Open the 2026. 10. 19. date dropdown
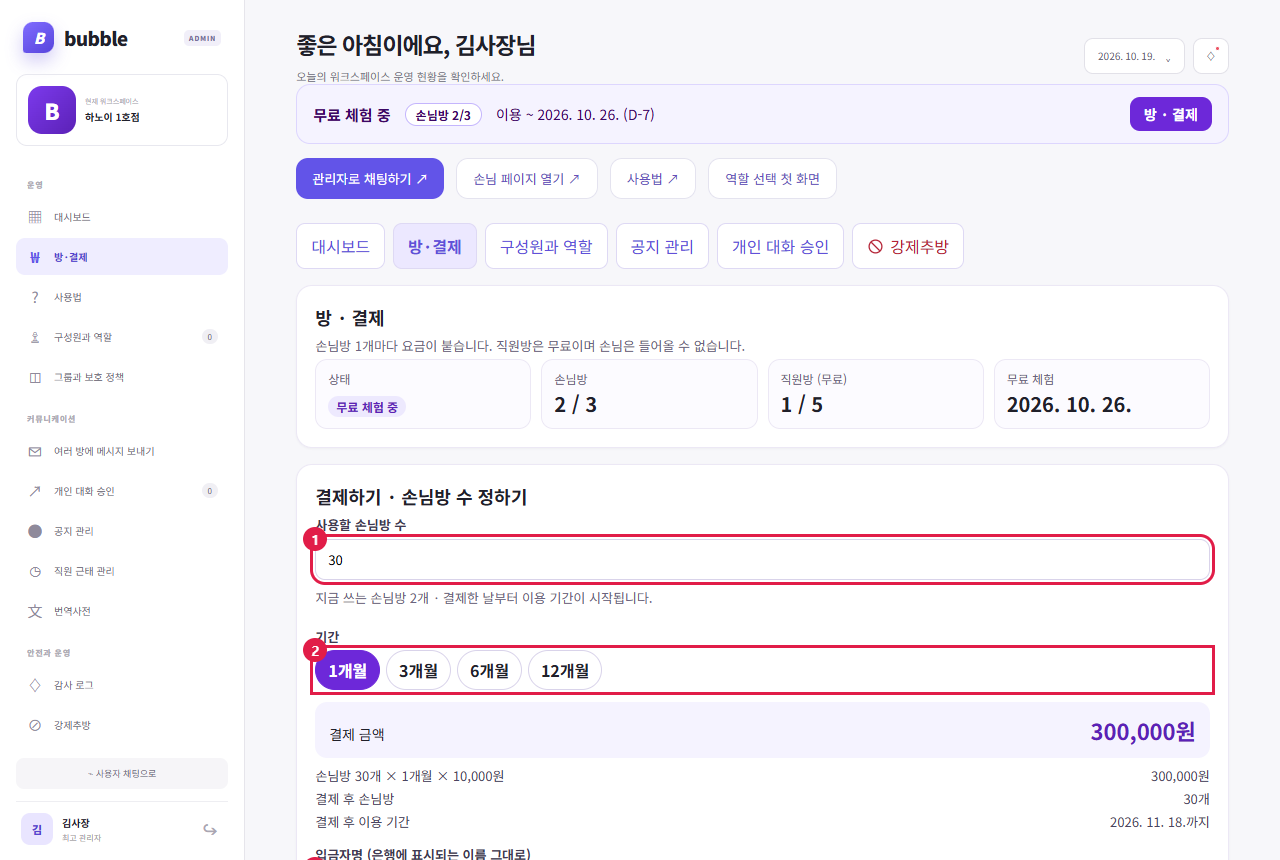Image resolution: width=1280 pixels, height=860 pixels. (x=1134, y=56)
